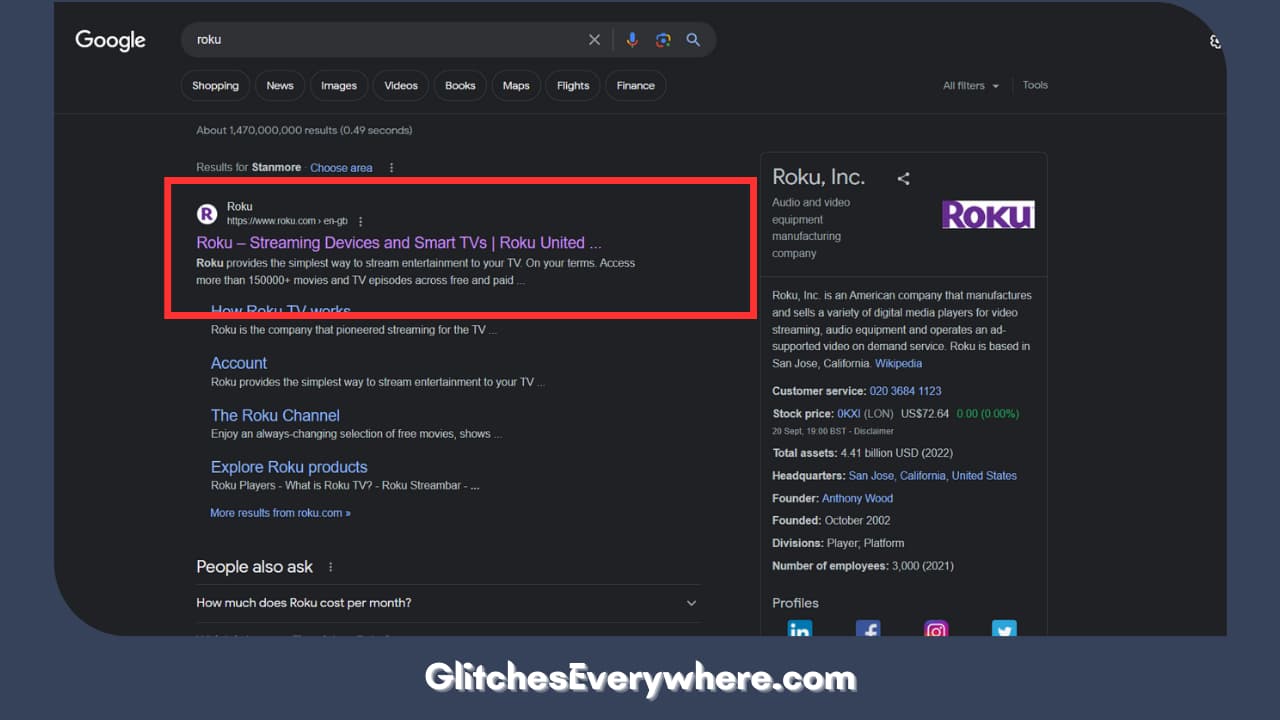Image resolution: width=1280 pixels, height=720 pixels.
Task: Submit search with the magnifier icon
Action: click(x=693, y=40)
